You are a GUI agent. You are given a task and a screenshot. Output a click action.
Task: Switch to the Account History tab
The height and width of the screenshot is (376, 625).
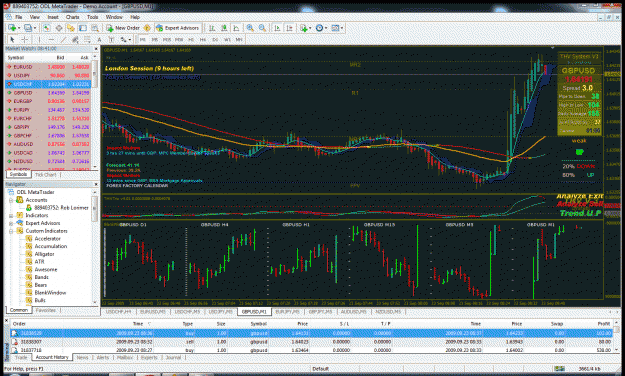(x=52, y=357)
